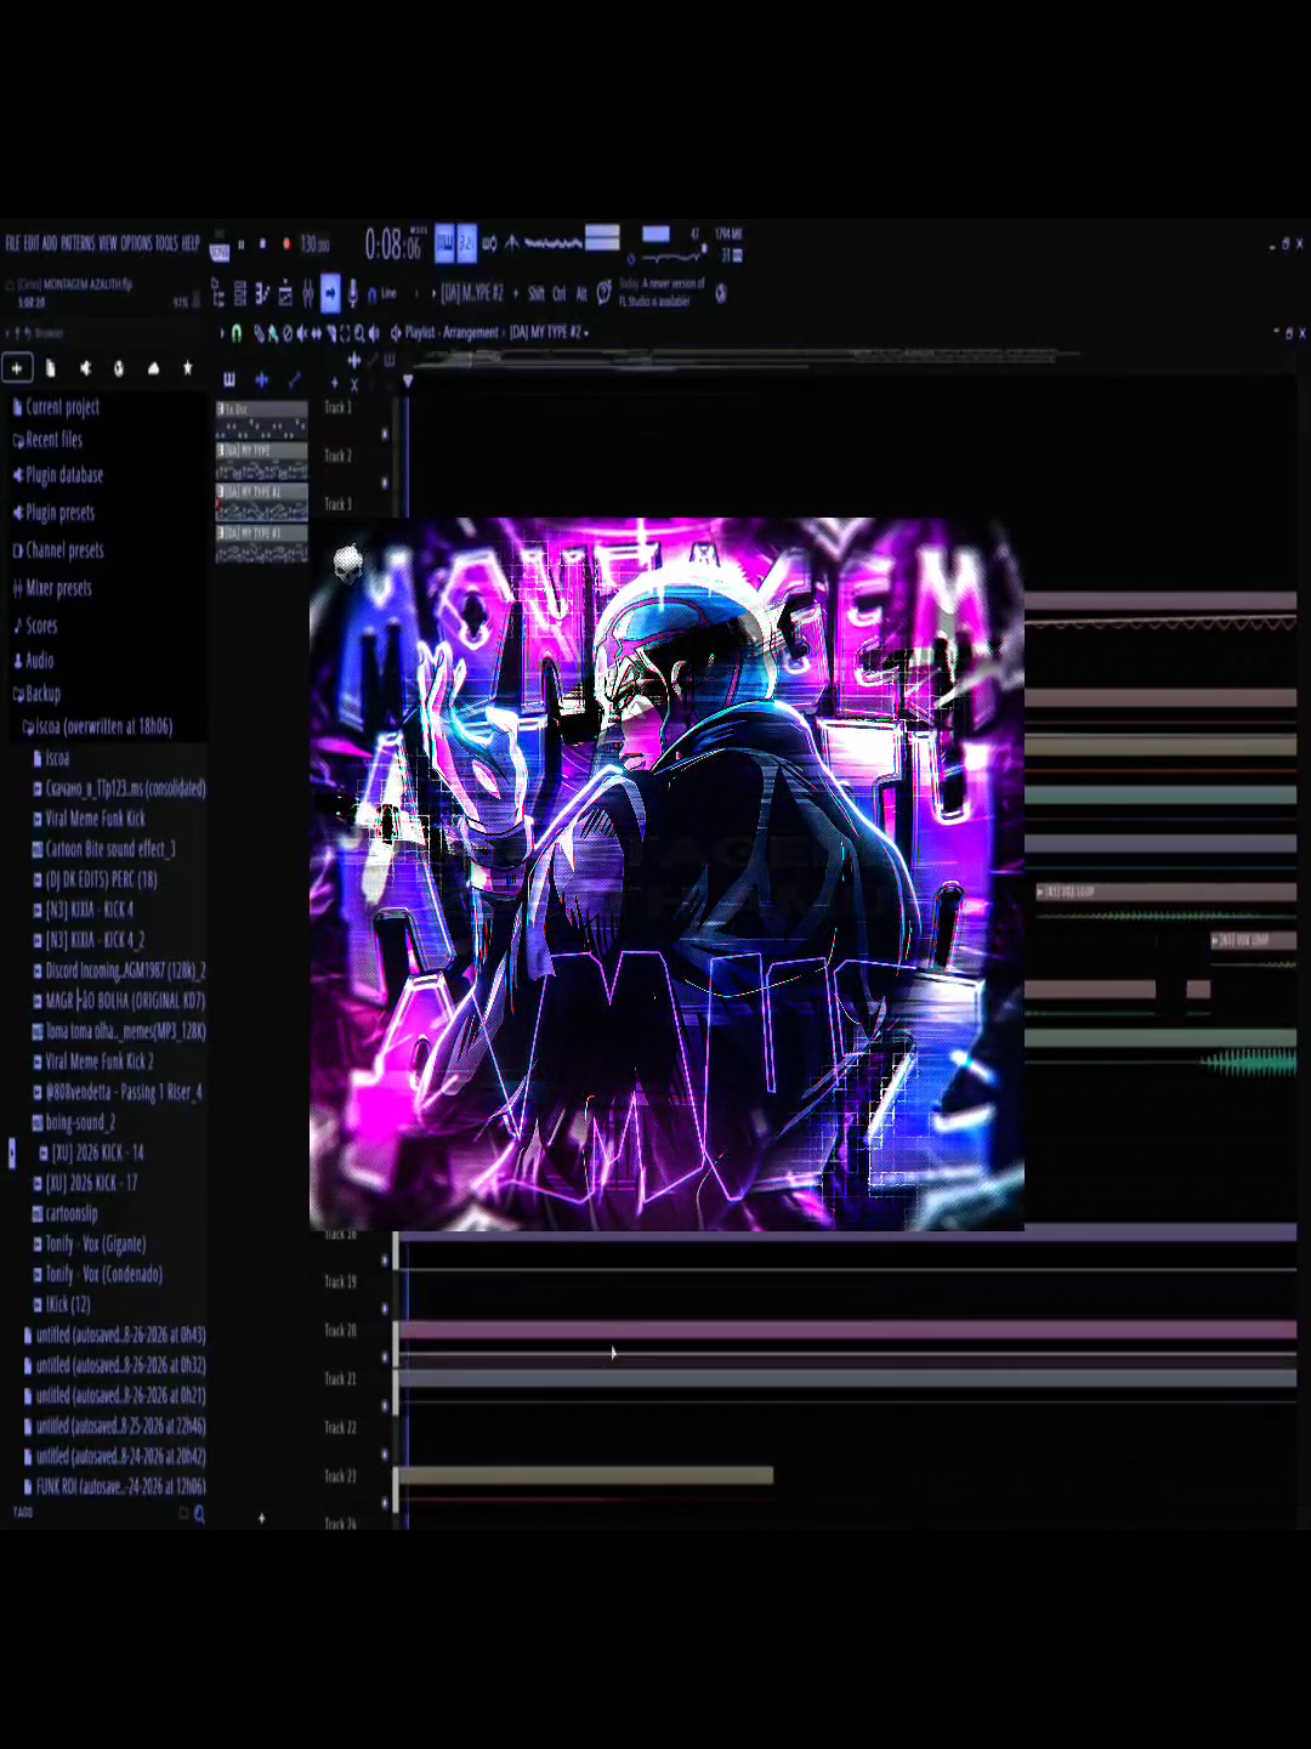Expand the Mixer presets folder
The image size is (1311, 1749).
pyautogui.click(x=52, y=588)
